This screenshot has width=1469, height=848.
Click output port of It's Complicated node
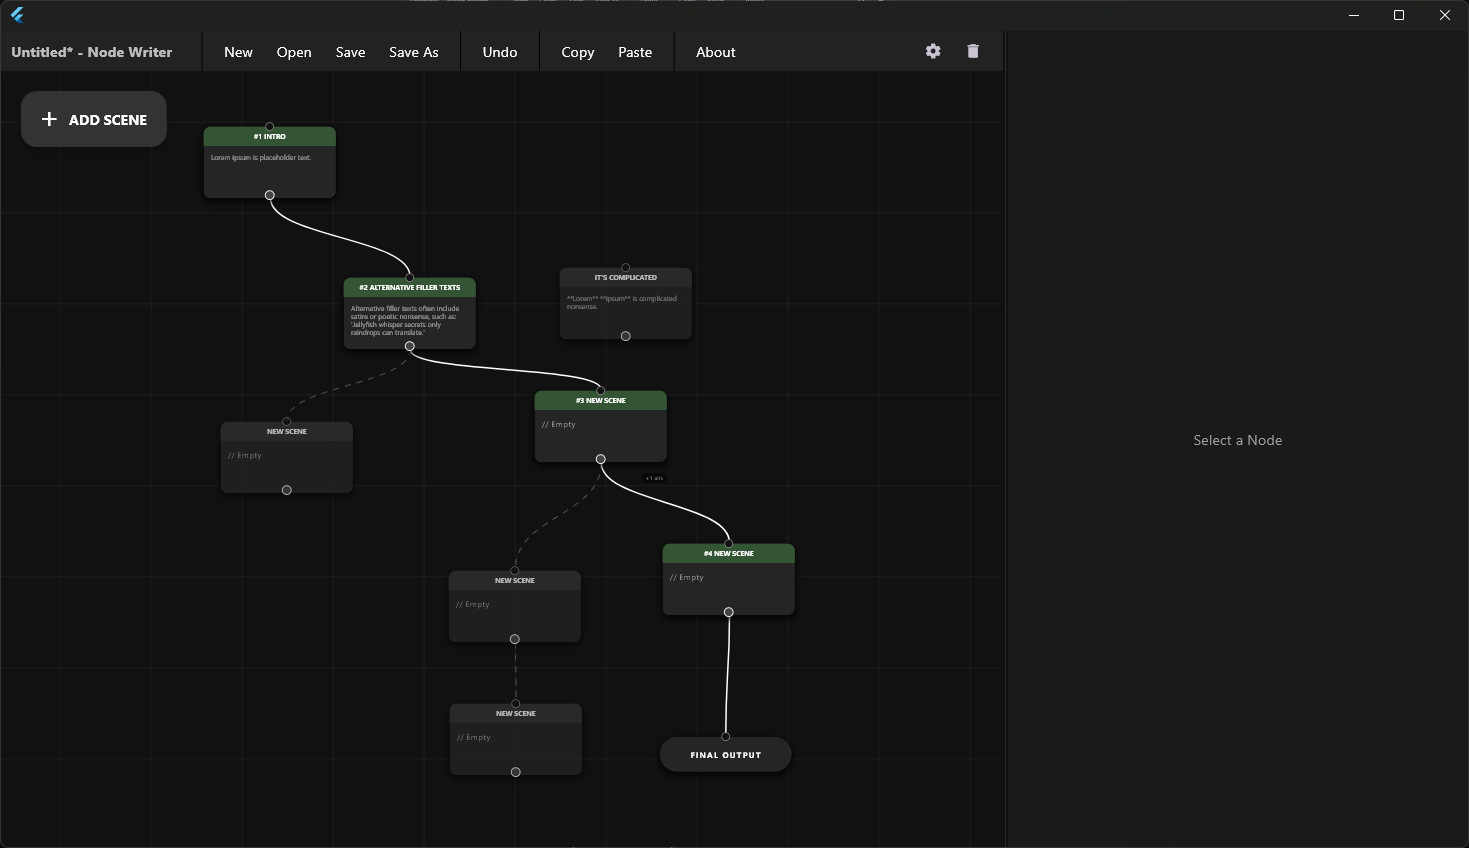coord(626,336)
